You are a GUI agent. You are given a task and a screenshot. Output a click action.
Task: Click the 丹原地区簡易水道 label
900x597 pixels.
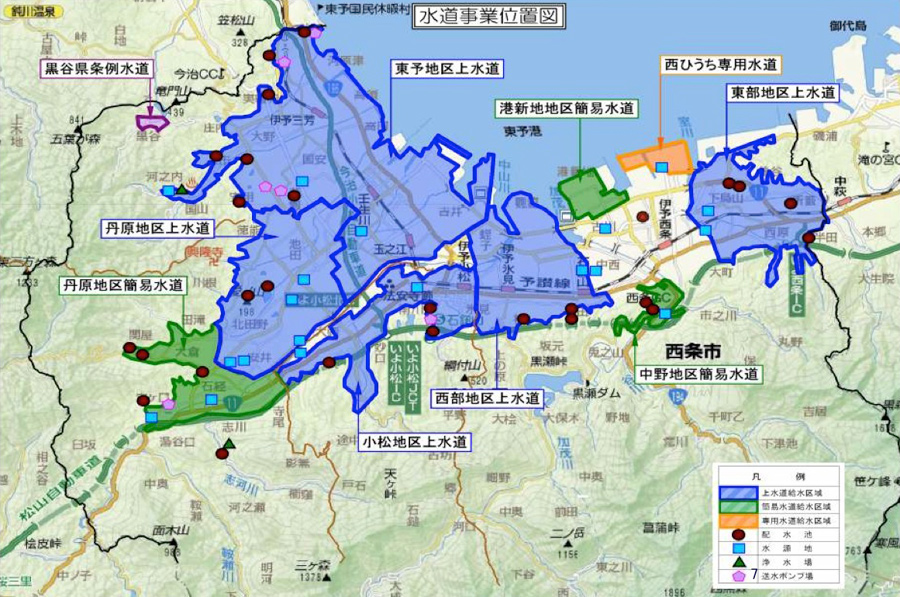click(x=123, y=285)
